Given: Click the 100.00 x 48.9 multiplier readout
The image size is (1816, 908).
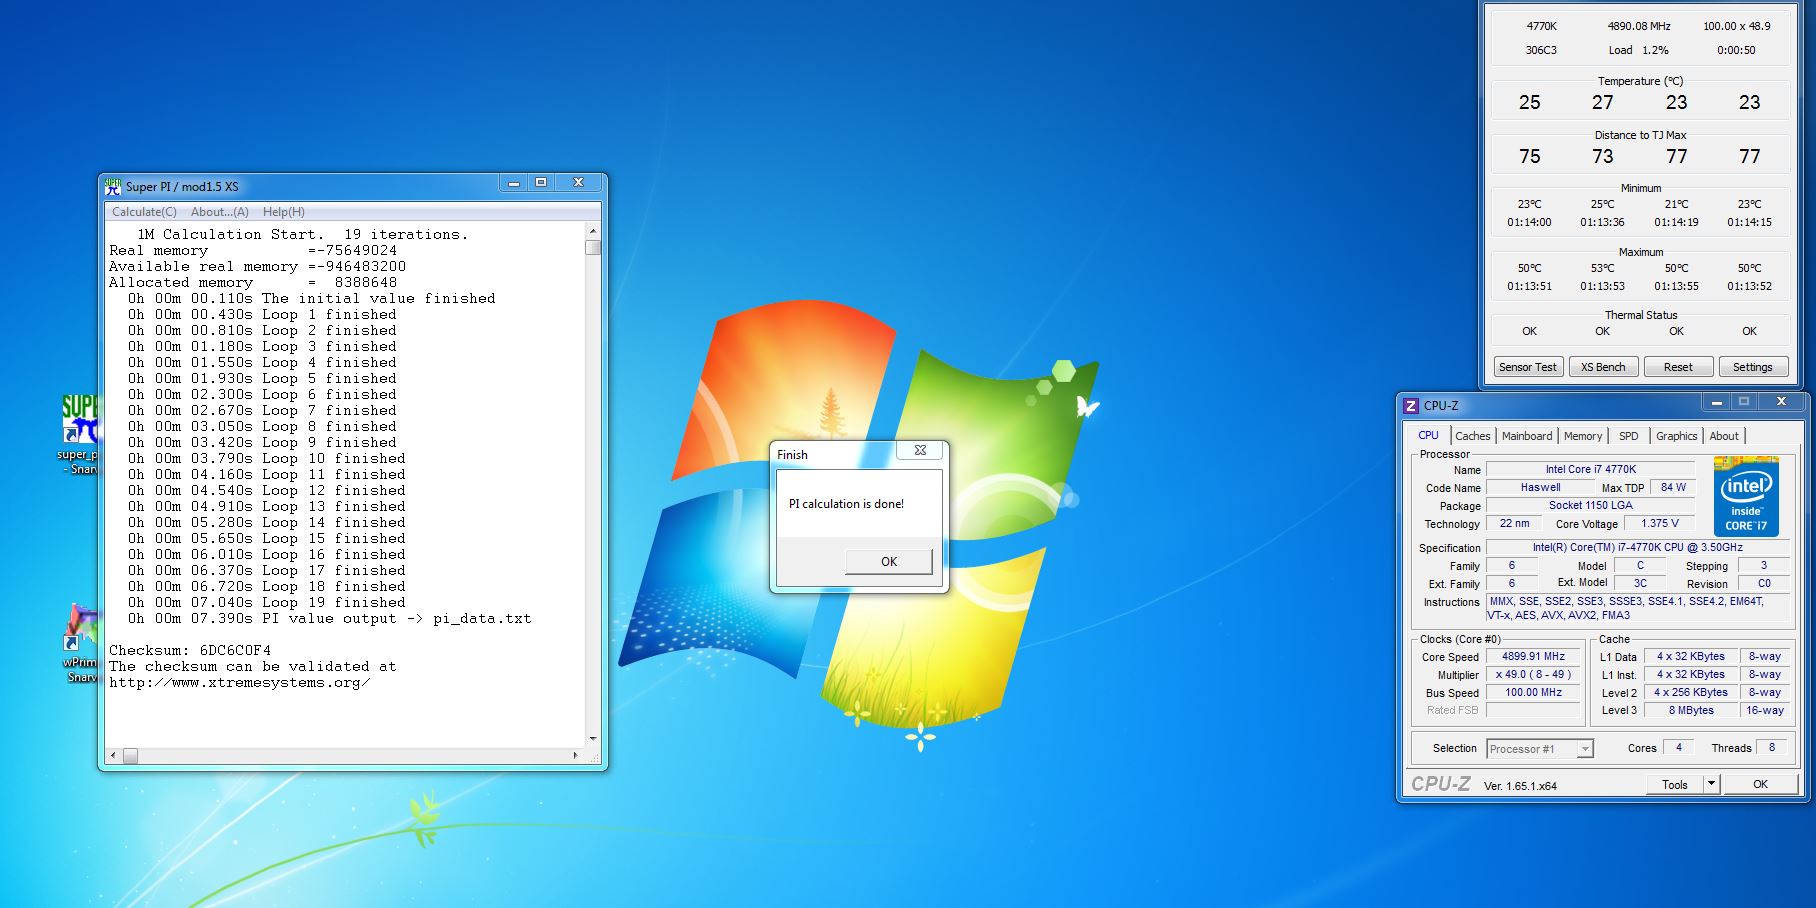Looking at the screenshot, I should click(x=1737, y=26).
